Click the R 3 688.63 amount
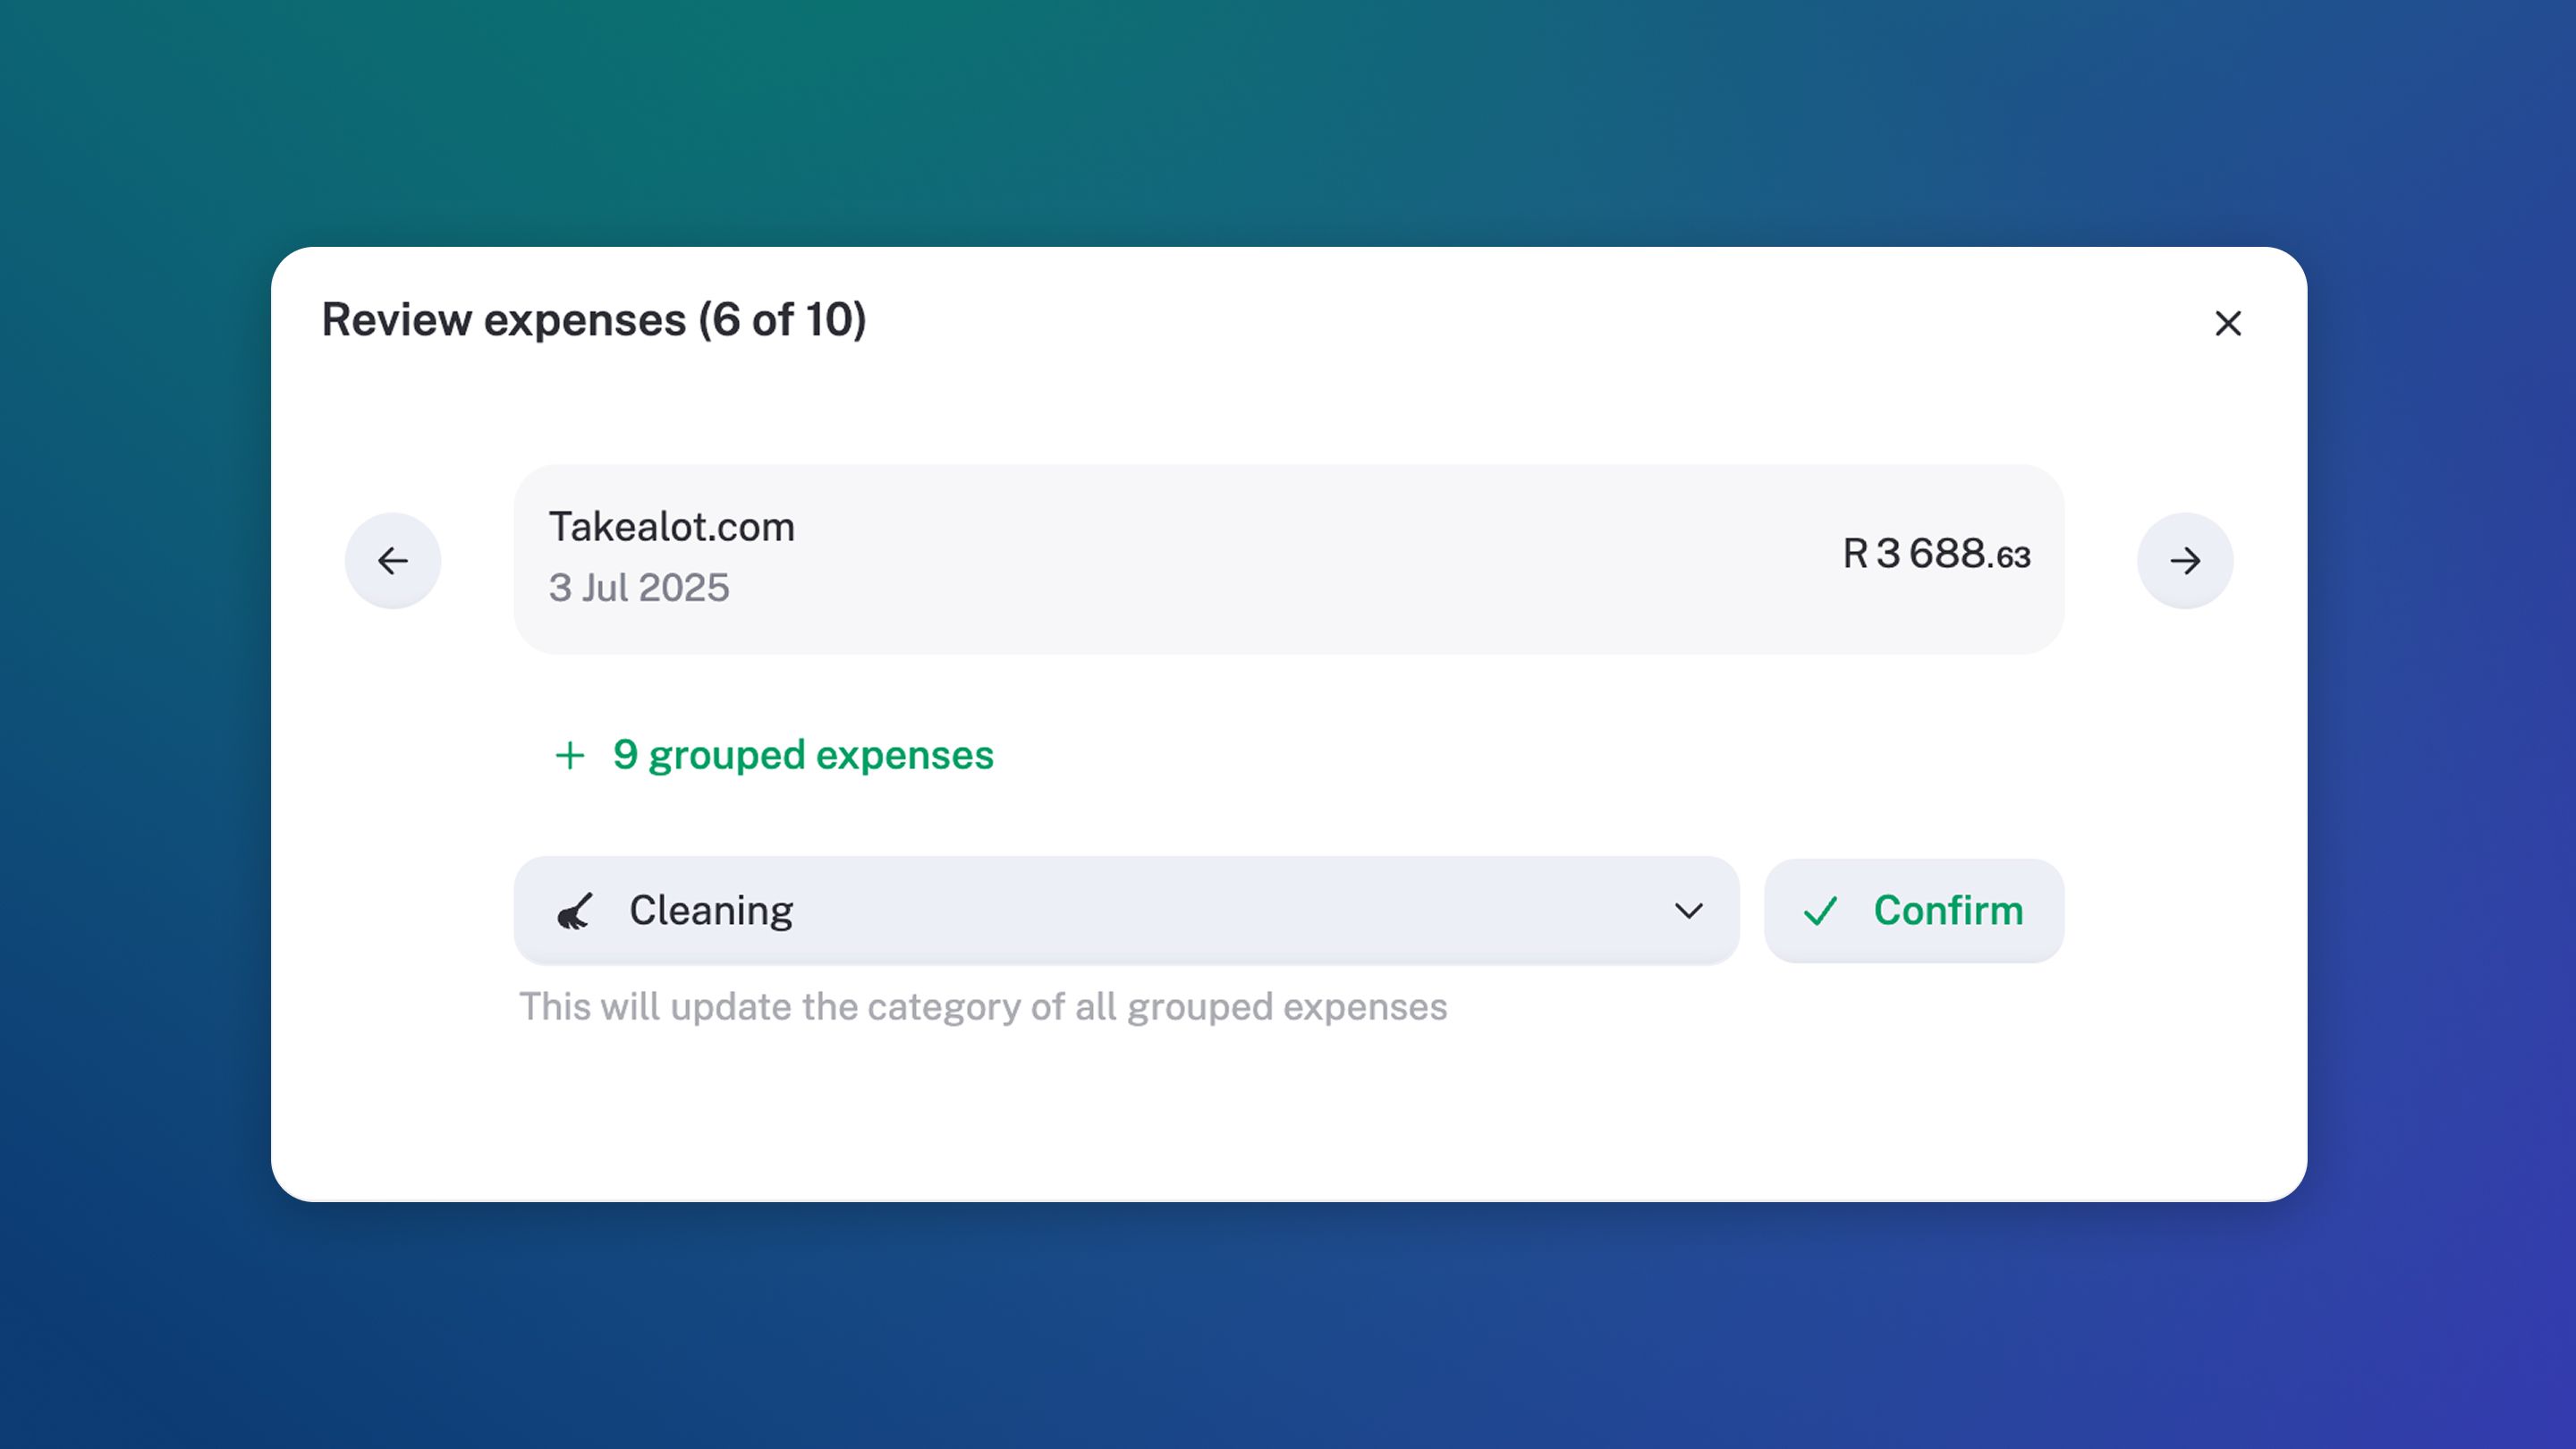This screenshot has height=1449, width=2576. 1937,554
